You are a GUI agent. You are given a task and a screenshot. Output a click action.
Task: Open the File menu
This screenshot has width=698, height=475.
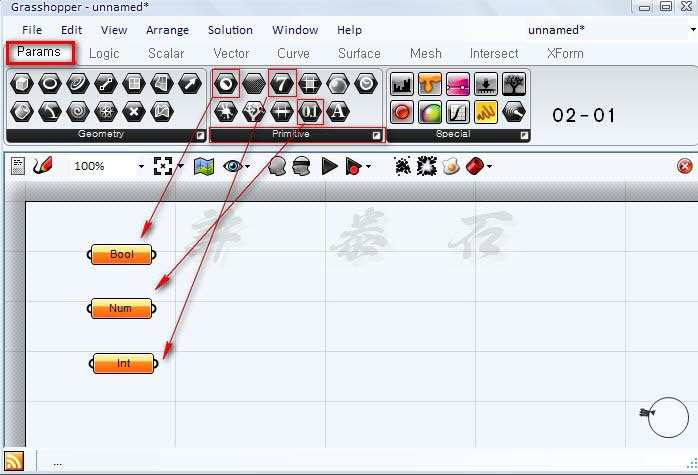pos(32,30)
